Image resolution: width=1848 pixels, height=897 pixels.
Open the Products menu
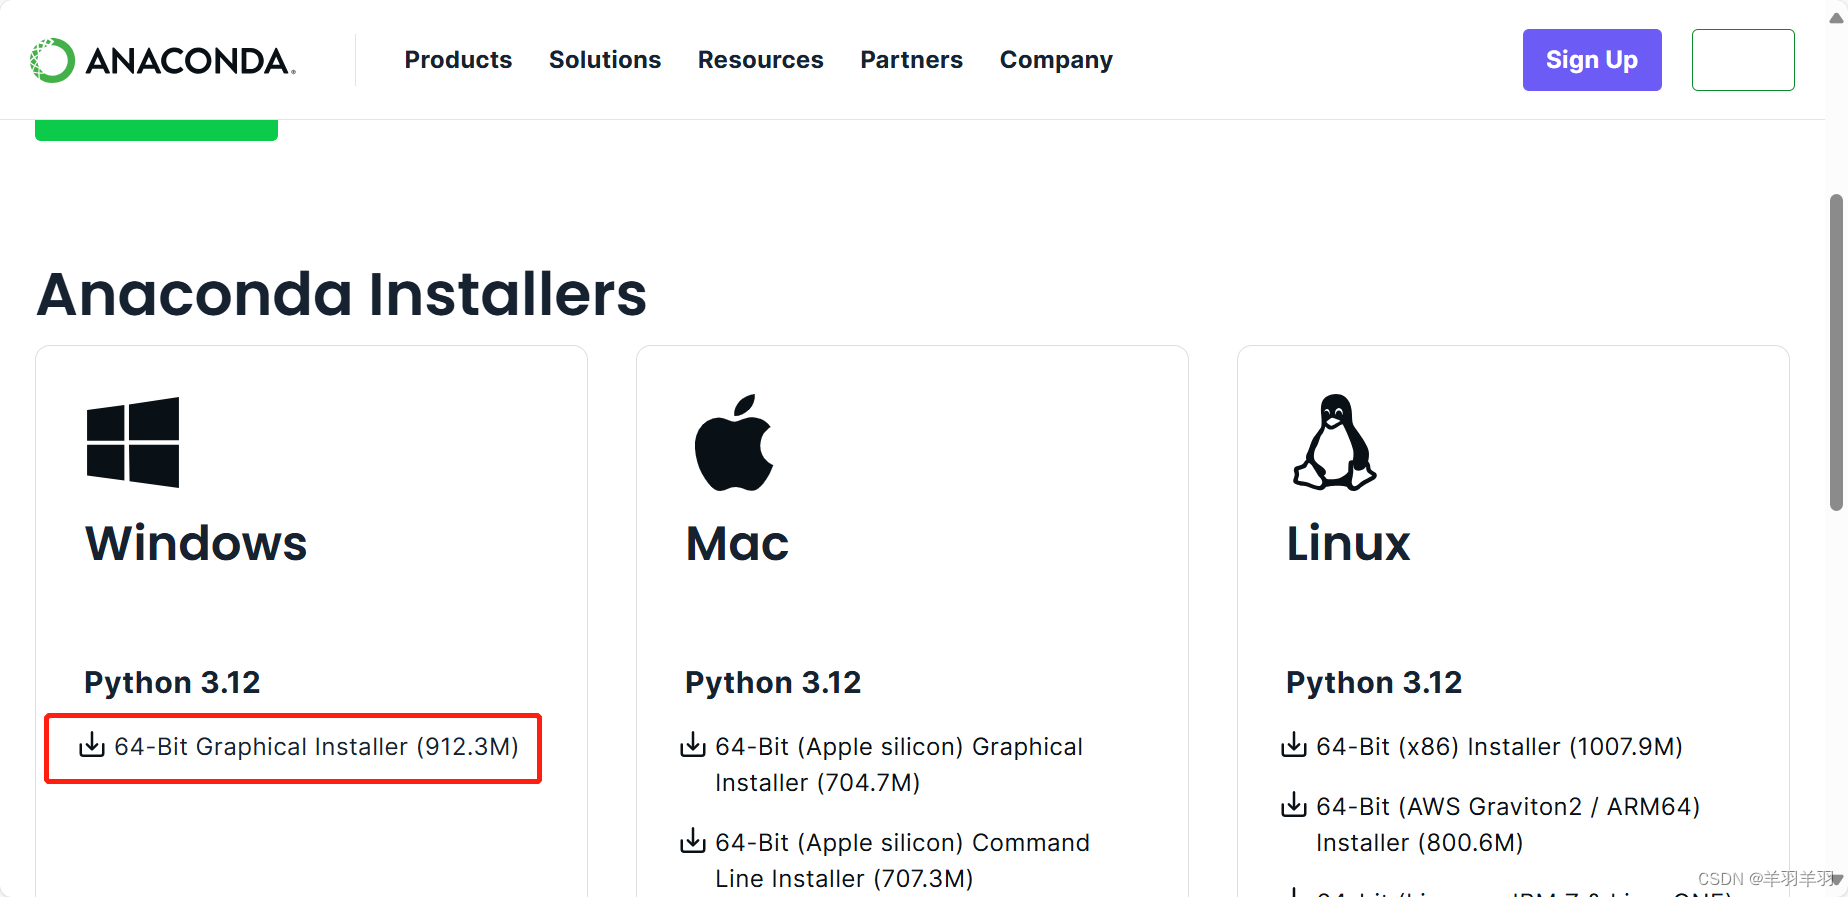pyautogui.click(x=458, y=60)
